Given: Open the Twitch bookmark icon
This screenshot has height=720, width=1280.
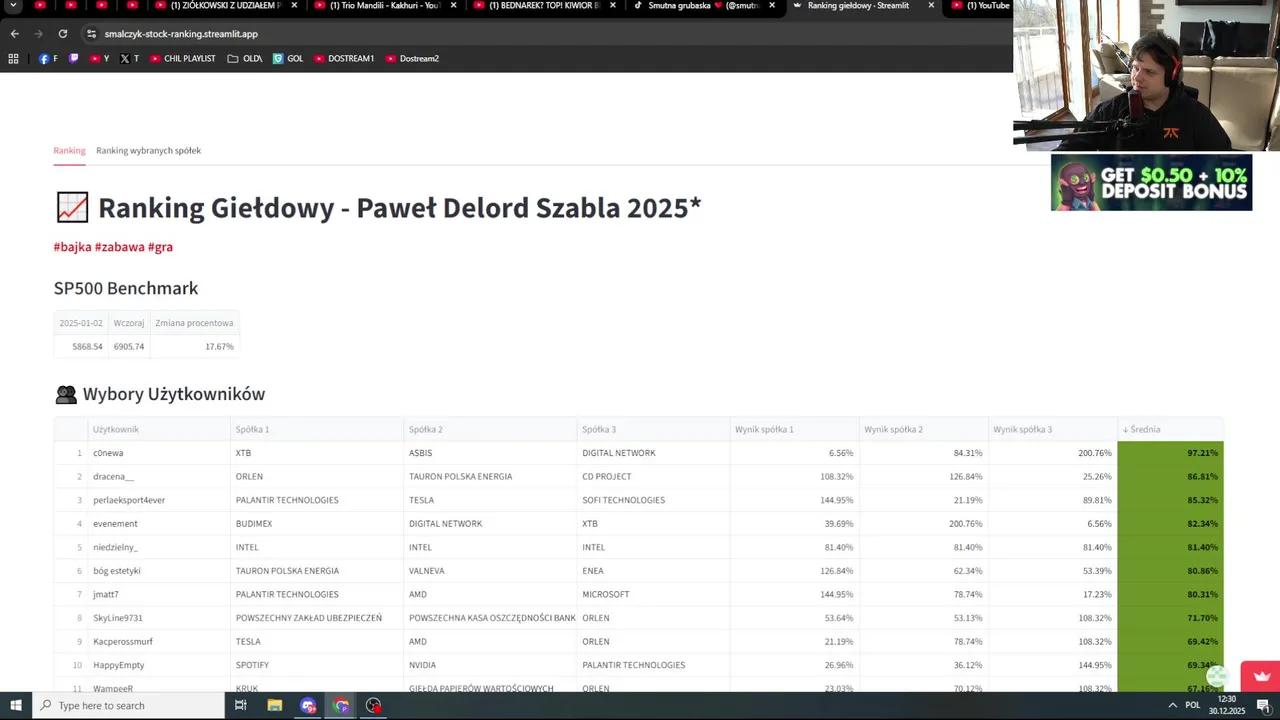Looking at the screenshot, I should 73,59.
